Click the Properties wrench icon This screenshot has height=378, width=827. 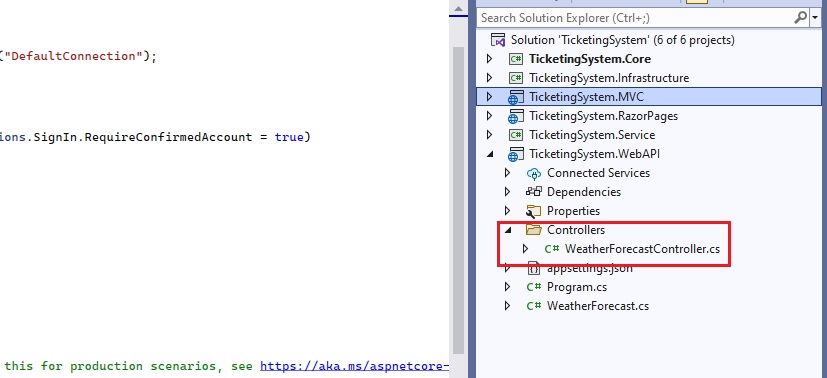coord(534,211)
